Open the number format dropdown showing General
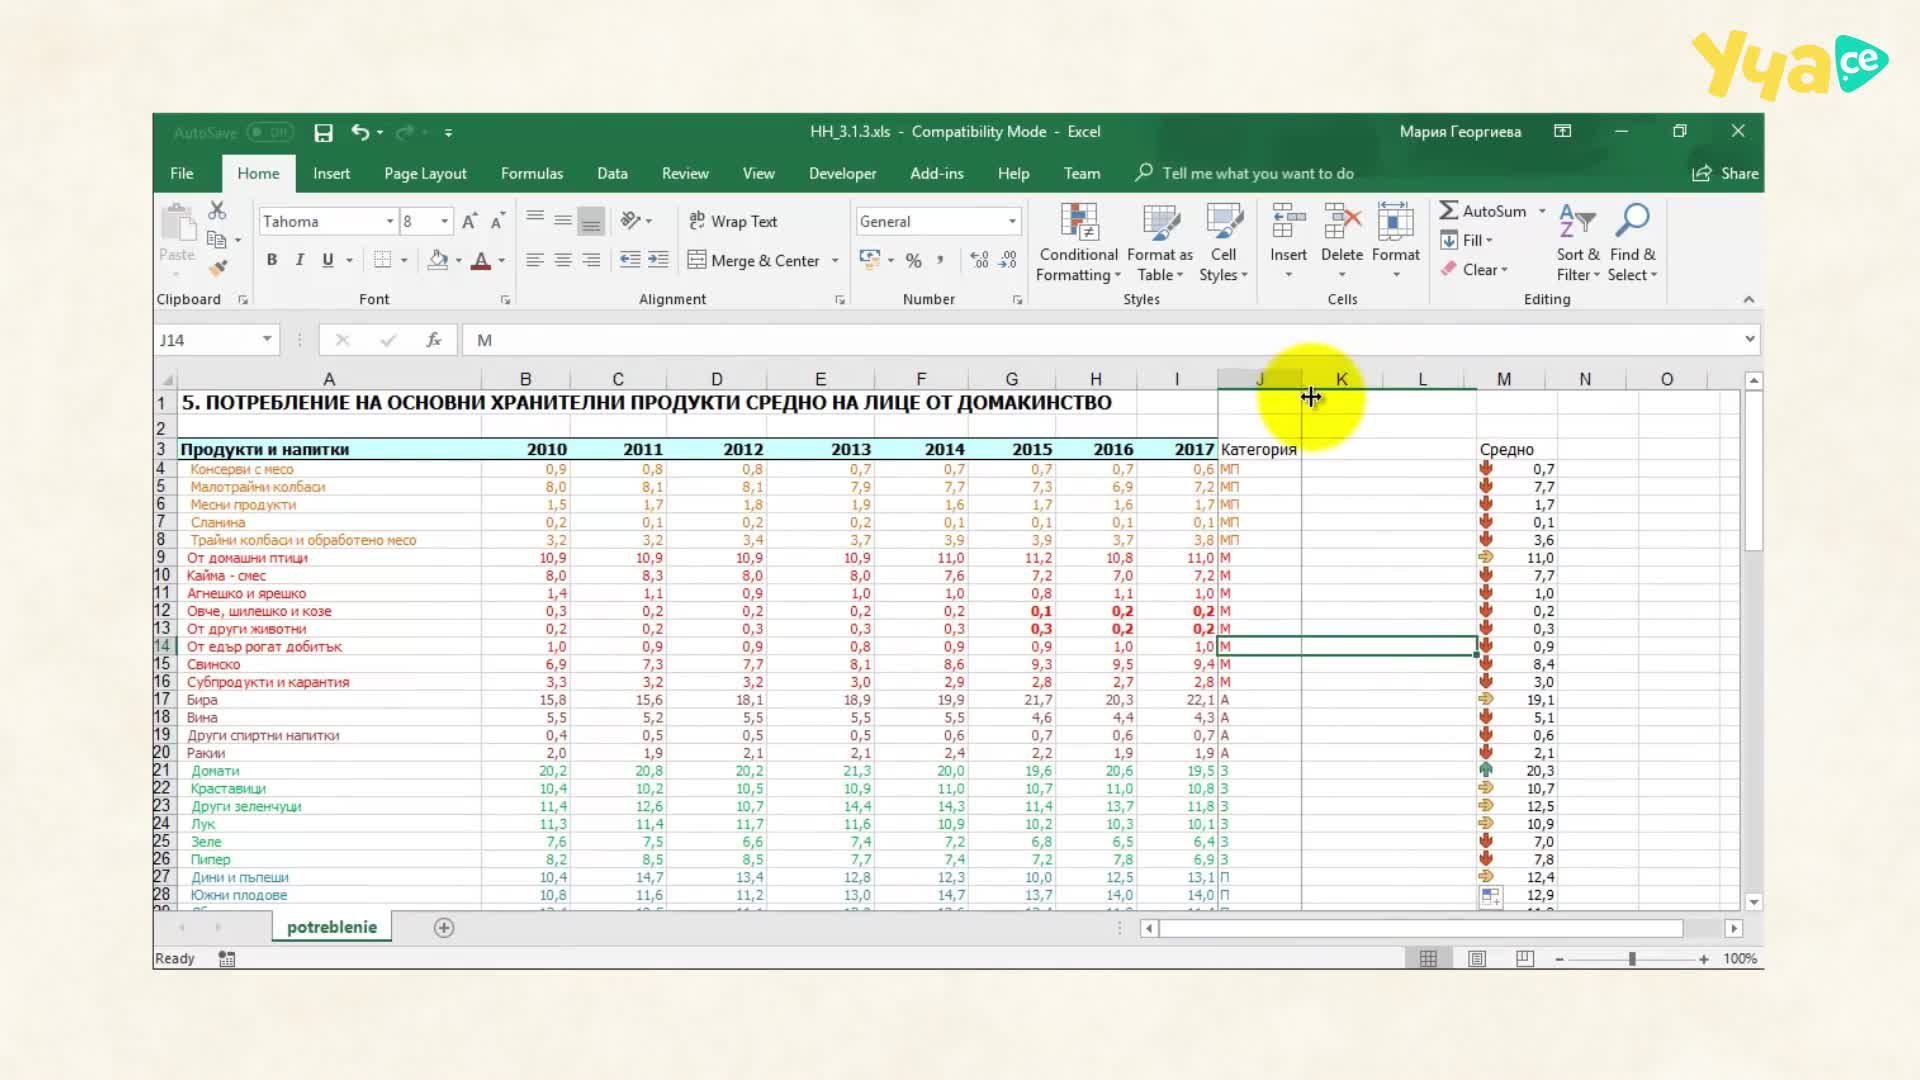1920x1080 pixels. (1012, 221)
